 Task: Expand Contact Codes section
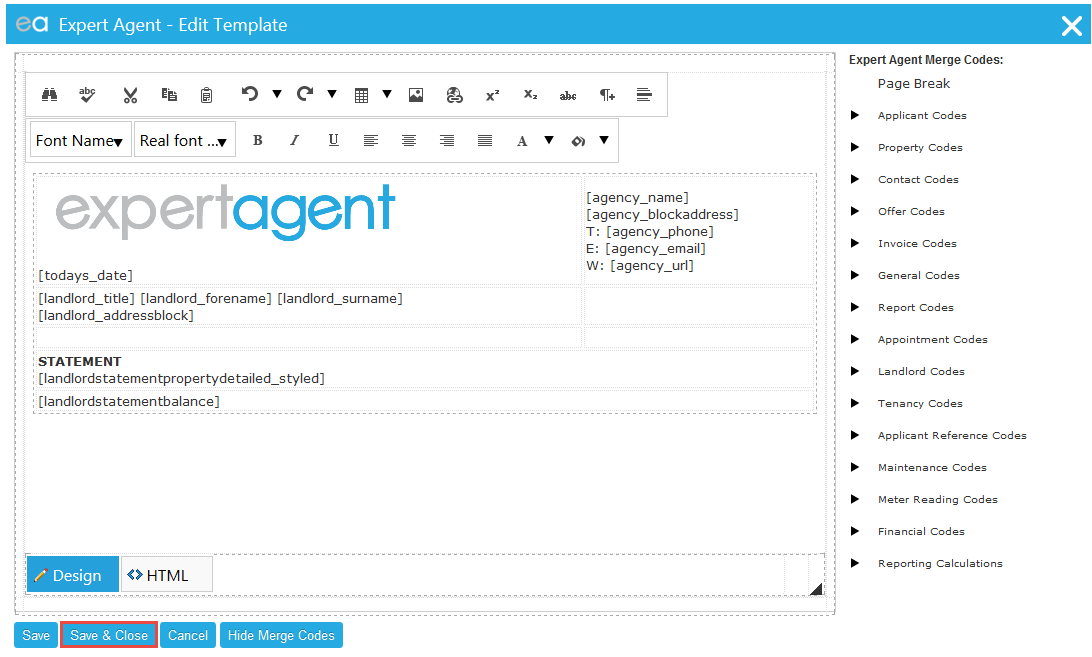(x=855, y=179)
